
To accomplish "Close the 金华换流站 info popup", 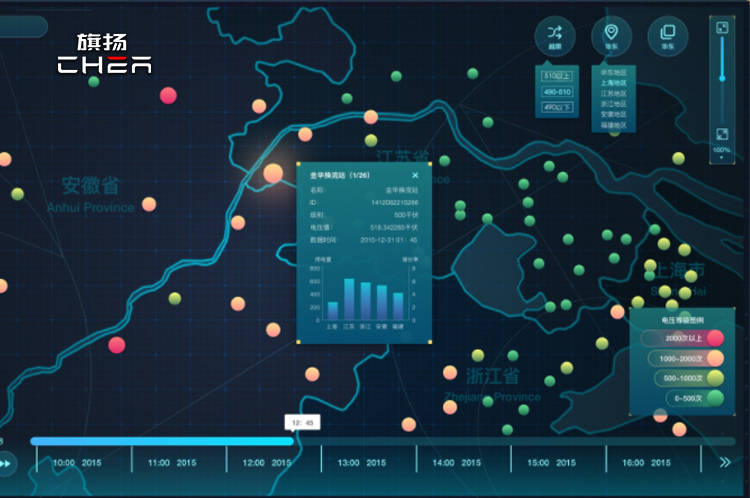I will pyautogui.click(x=415, y=175).
